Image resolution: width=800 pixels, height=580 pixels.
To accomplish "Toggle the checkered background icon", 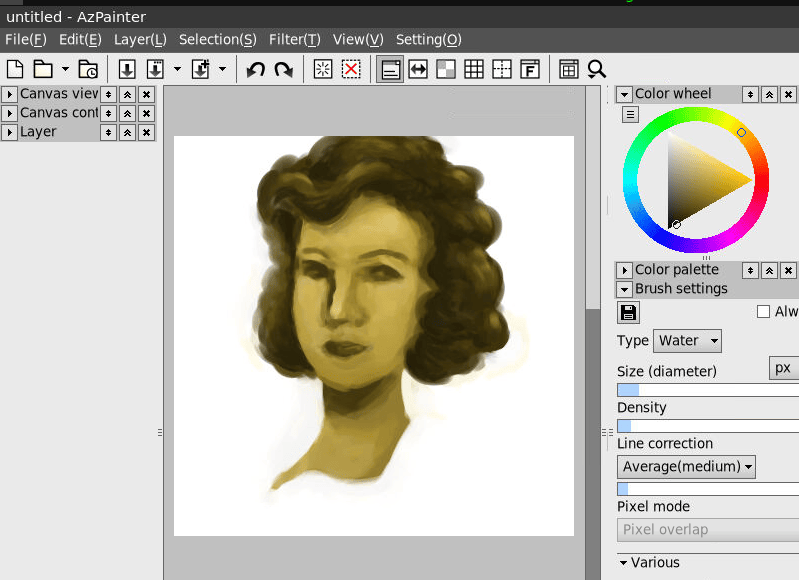I will (446, 69).
